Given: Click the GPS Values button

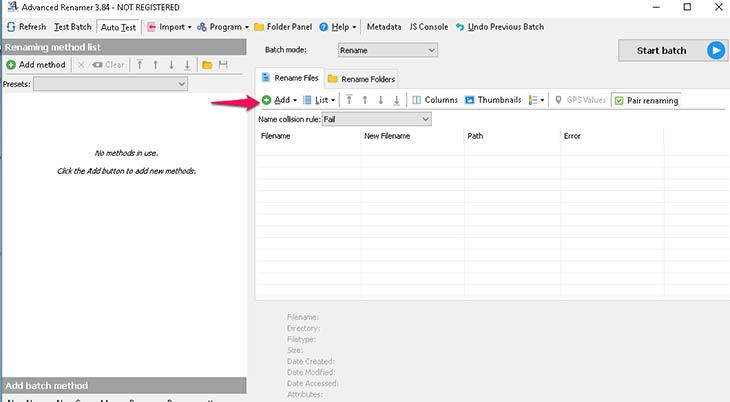Looking at the screenshot, I should [580, 100].
